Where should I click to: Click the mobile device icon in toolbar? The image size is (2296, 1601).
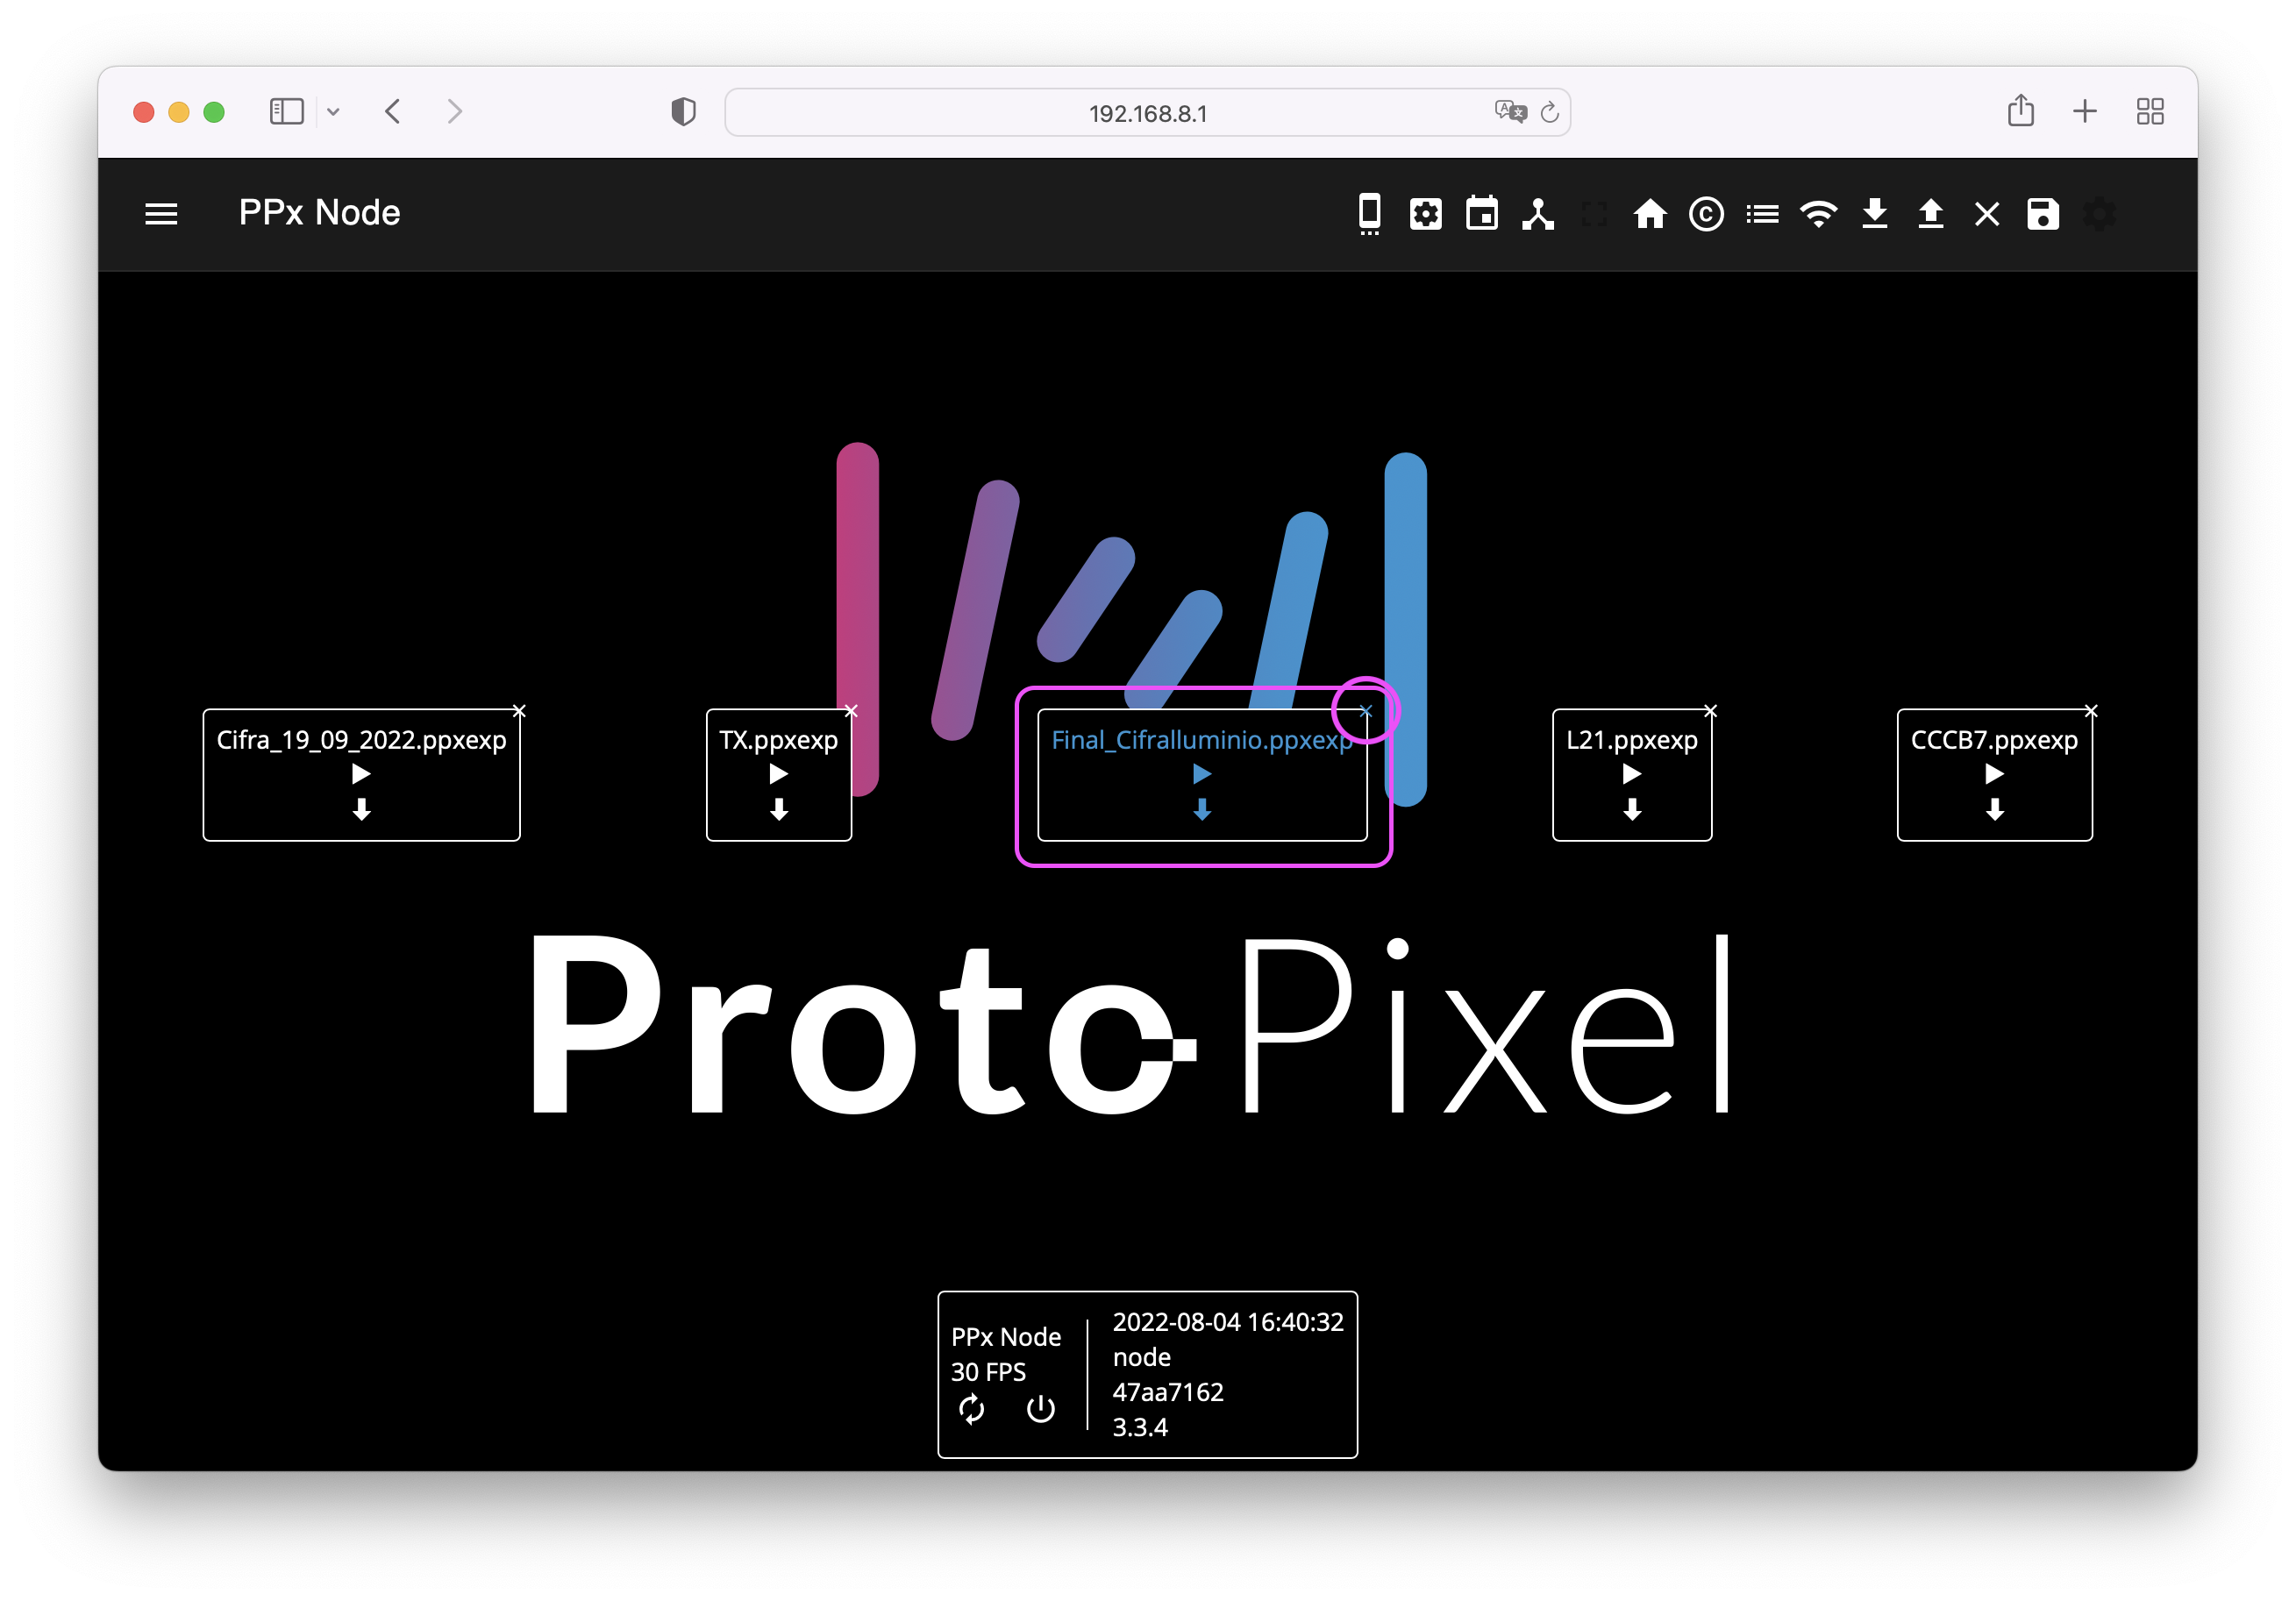(x=1369, y=213)
